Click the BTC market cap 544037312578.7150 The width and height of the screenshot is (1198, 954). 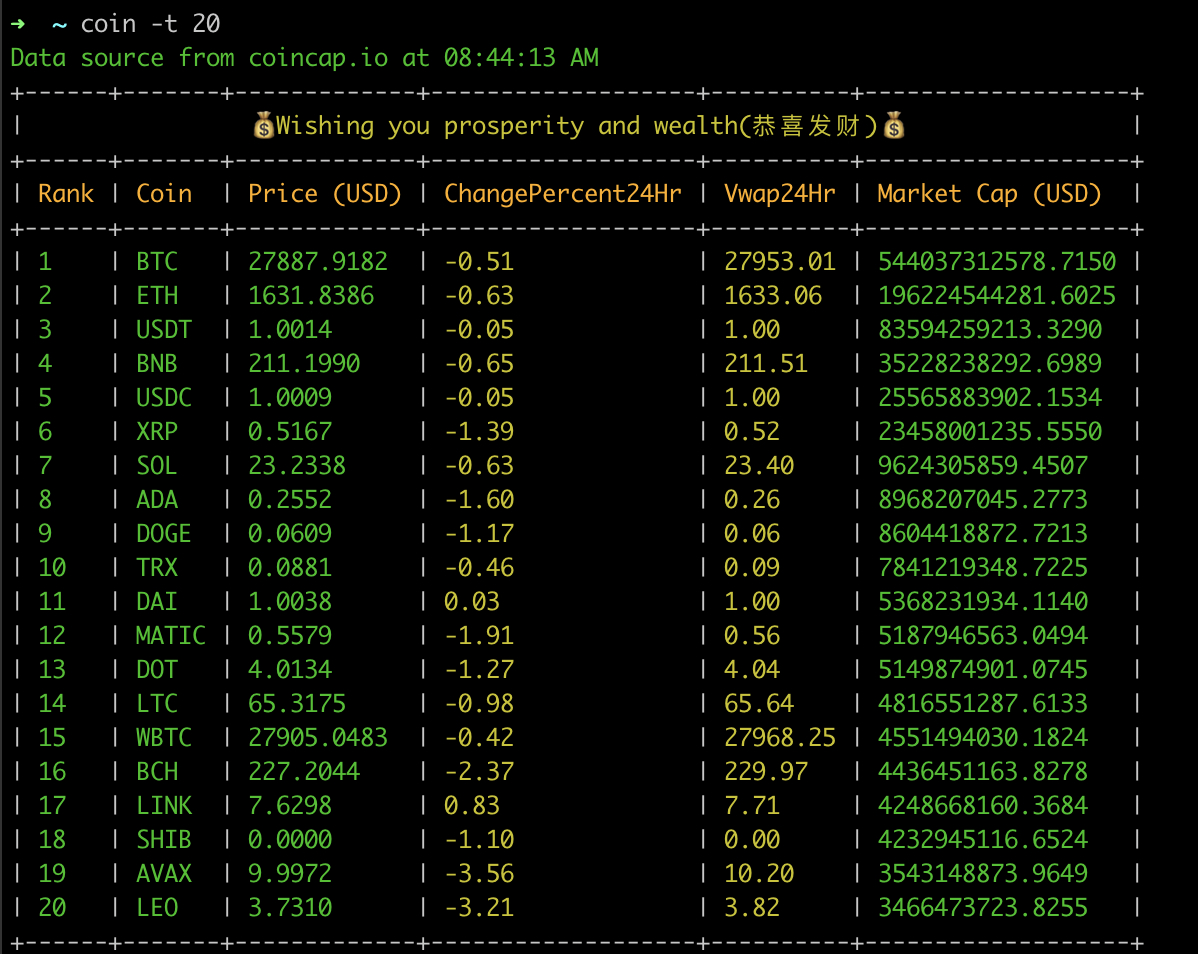pos(996,262)
